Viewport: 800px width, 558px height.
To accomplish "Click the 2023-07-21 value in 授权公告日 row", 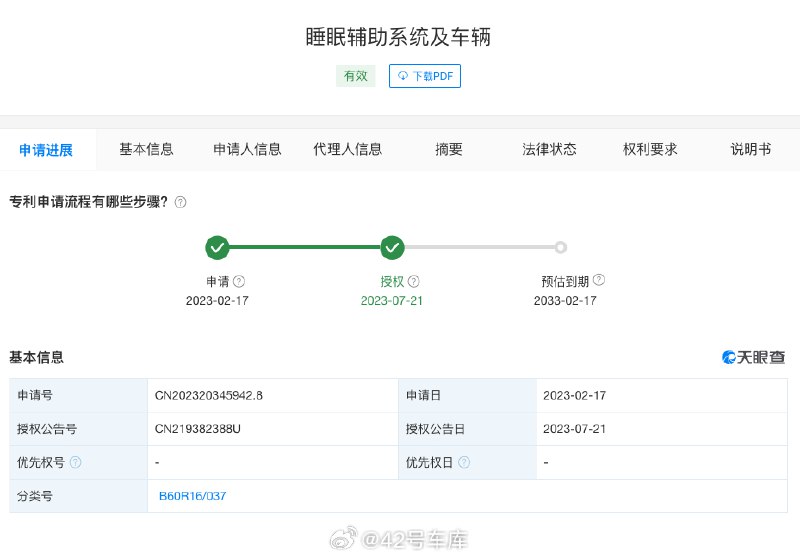I will [x=574, y=429].
